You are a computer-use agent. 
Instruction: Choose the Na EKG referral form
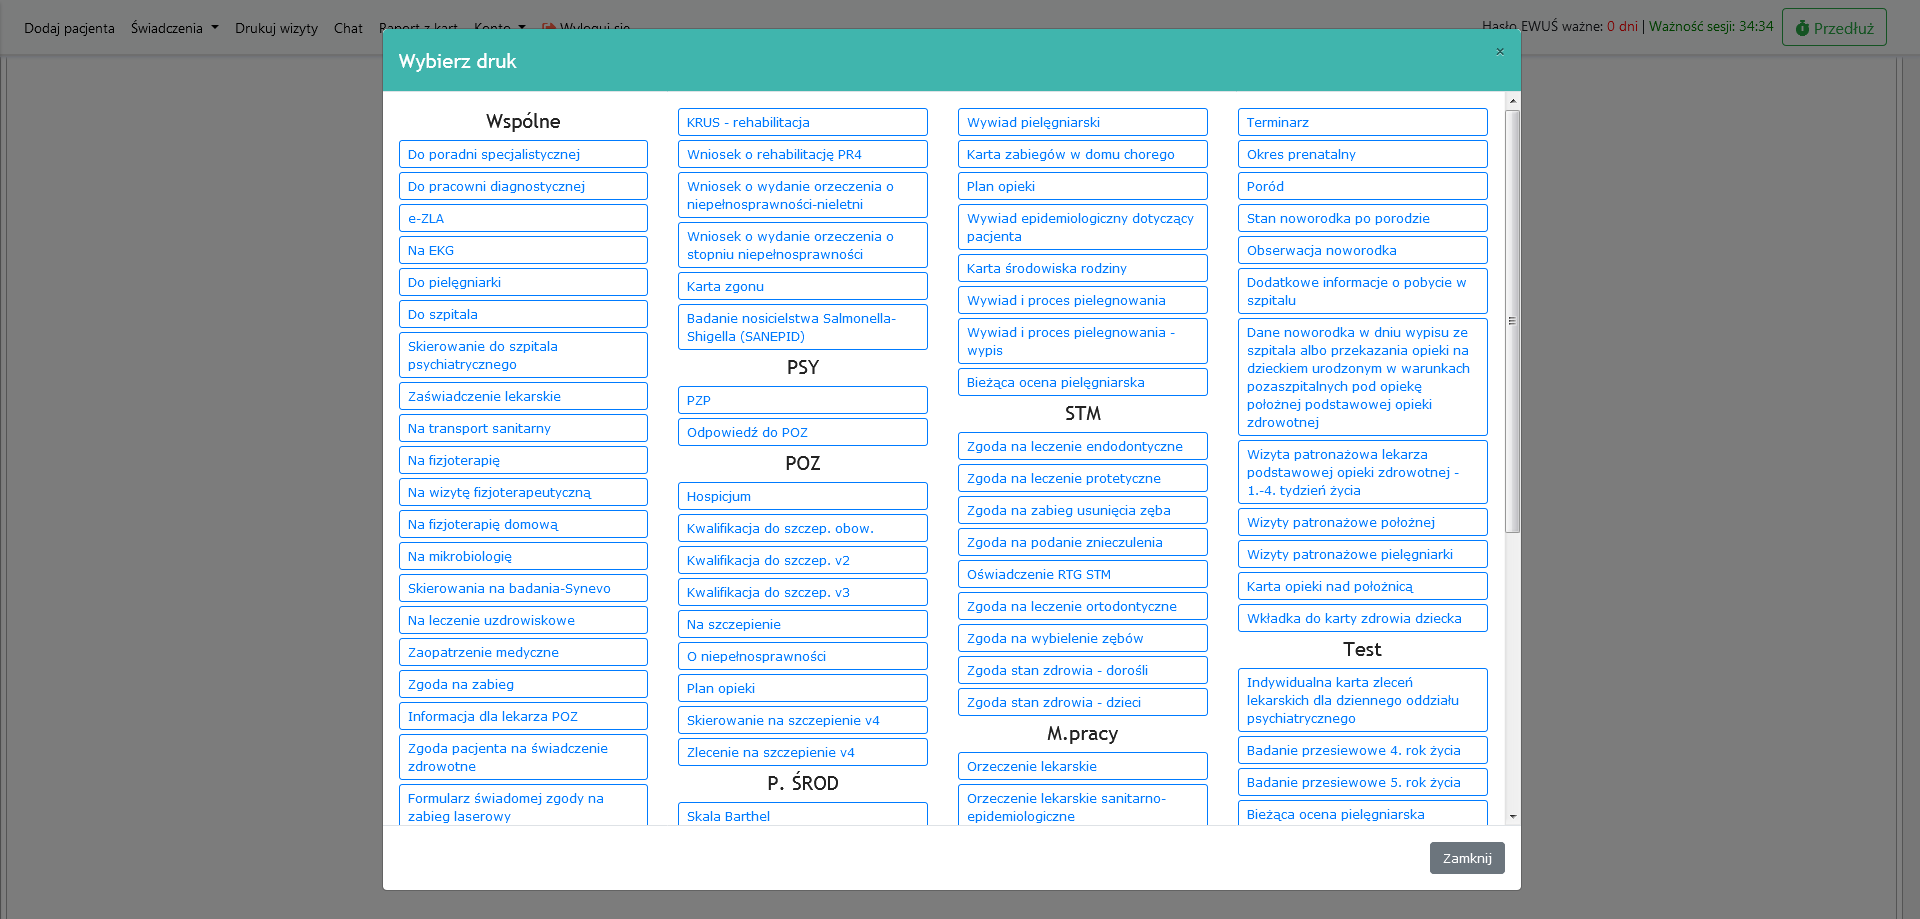(x=522, y=250)
